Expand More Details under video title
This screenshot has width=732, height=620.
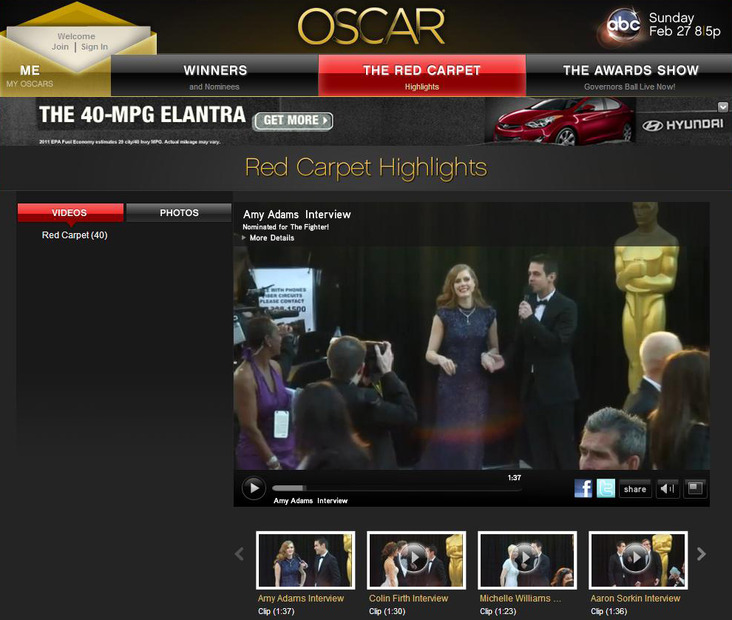(x=268, y=238)
